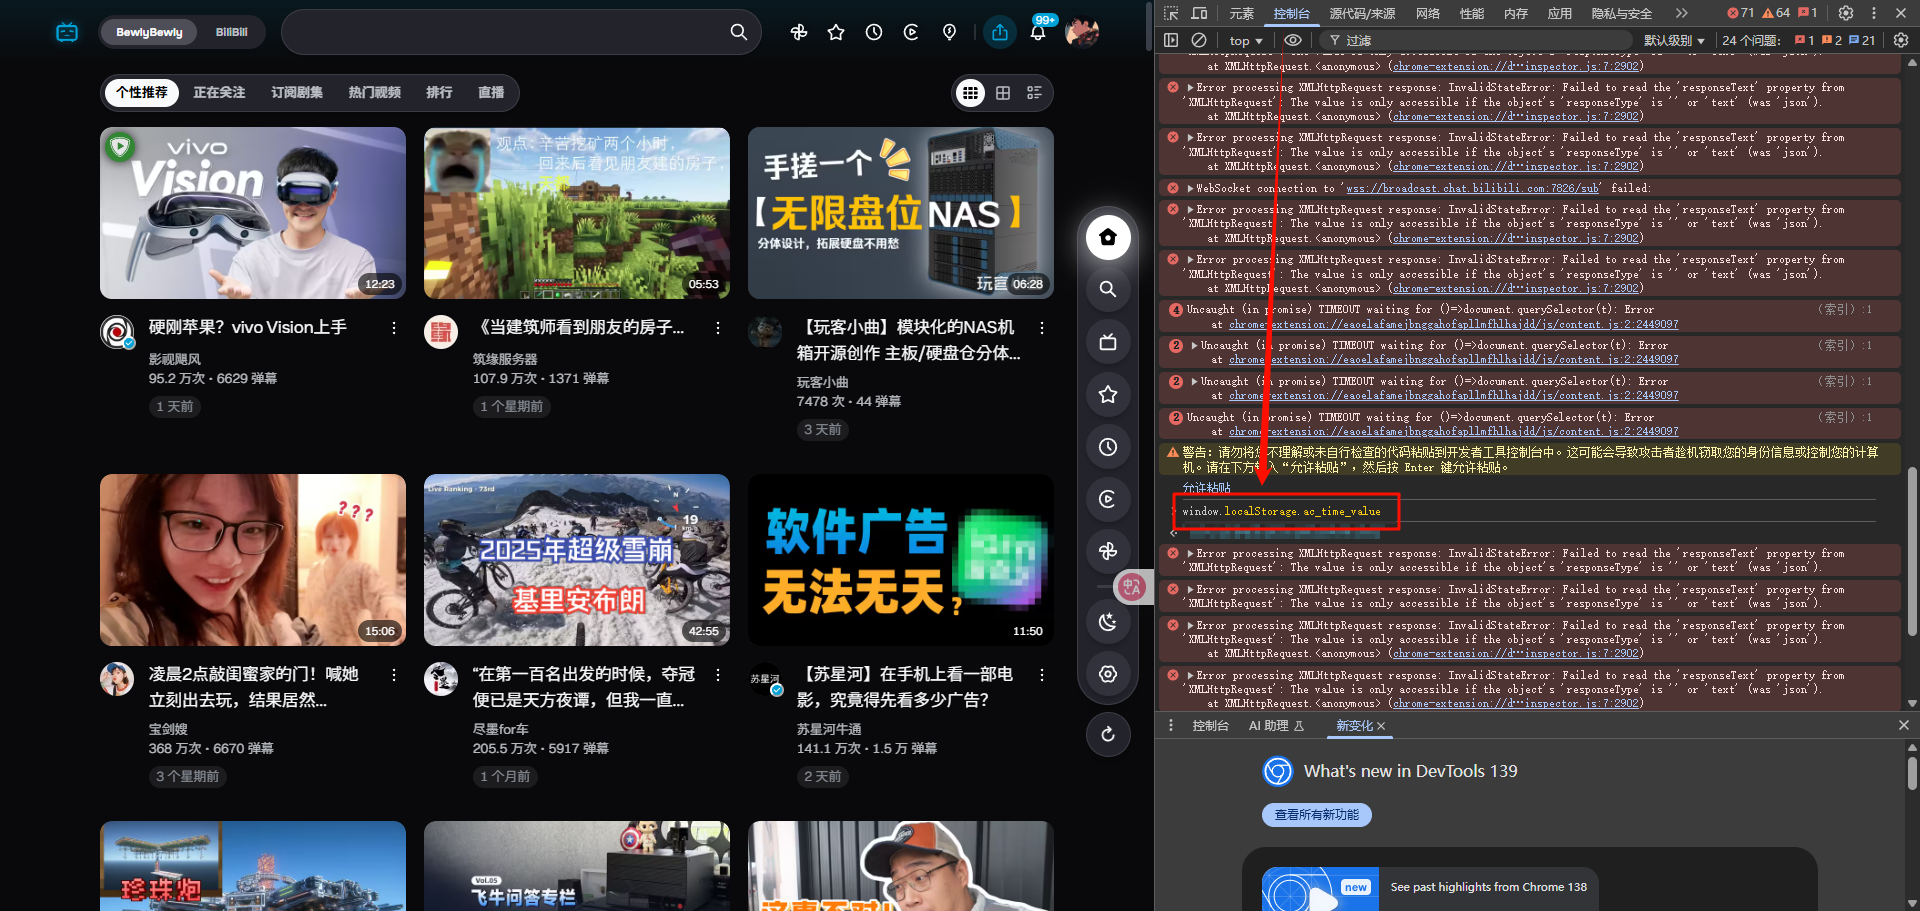The height and width of the screenshot is (911, 1920).
Task: Open the 默认级别 log level dropdown
Action: [1674, 40]
